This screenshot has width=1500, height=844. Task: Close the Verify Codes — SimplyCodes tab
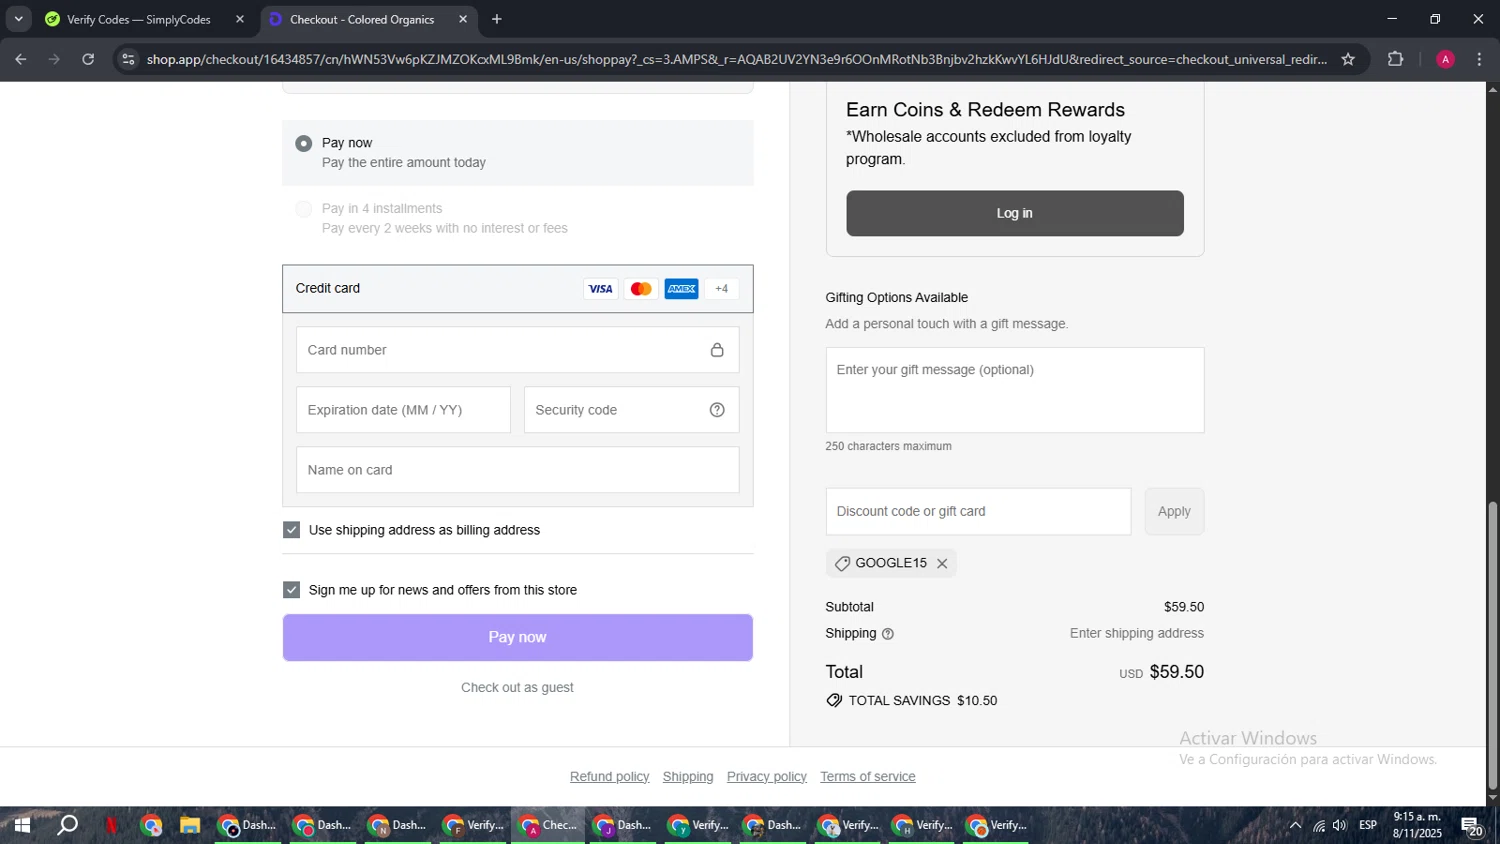click(x=240, y=19)
